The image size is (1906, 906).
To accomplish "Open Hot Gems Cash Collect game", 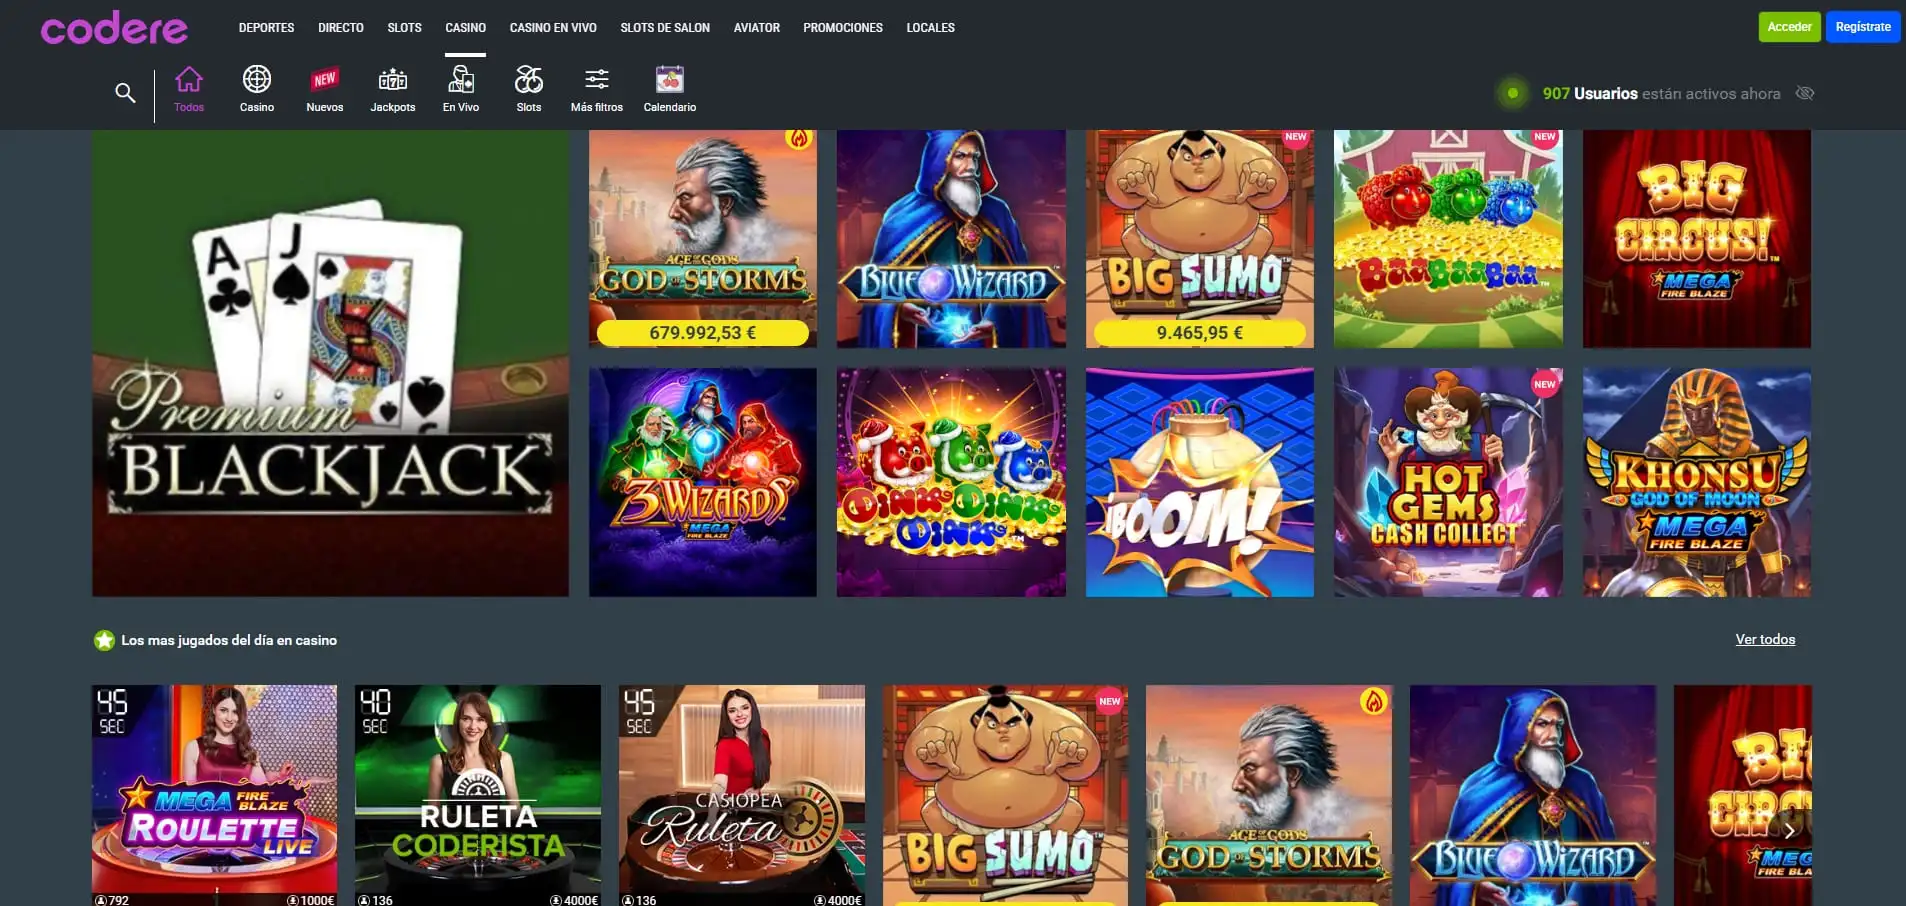I will [x=1448, y=482].
